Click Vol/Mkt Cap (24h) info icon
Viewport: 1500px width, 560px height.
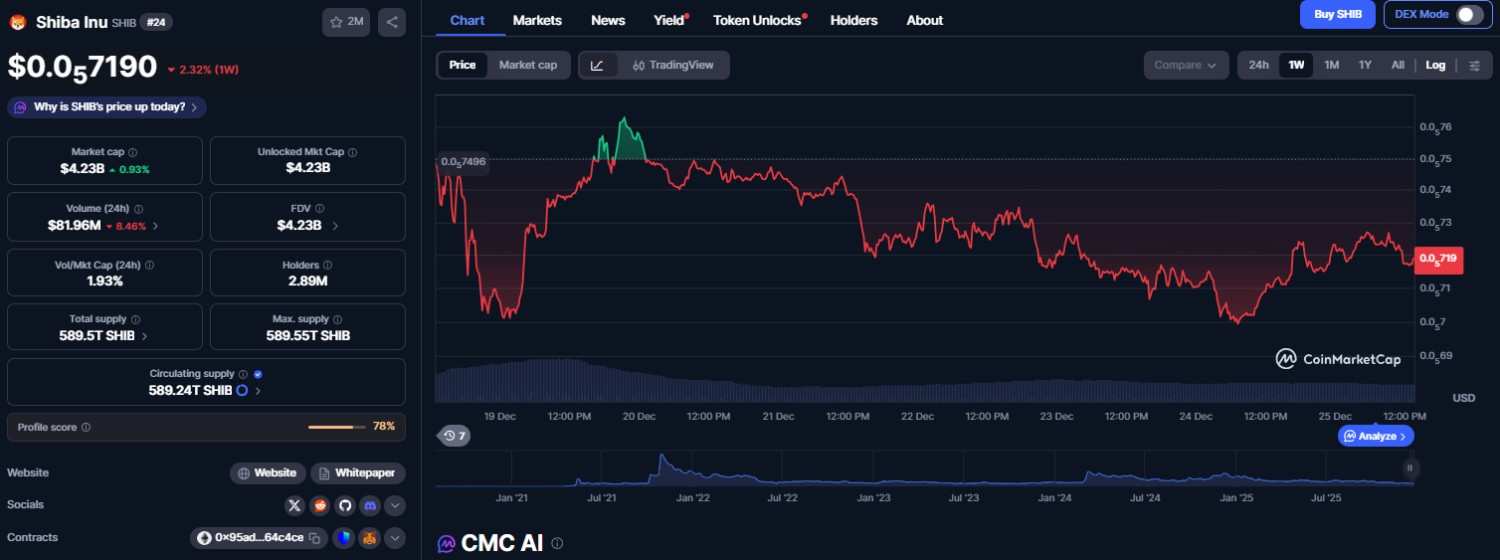coord(149,266)
